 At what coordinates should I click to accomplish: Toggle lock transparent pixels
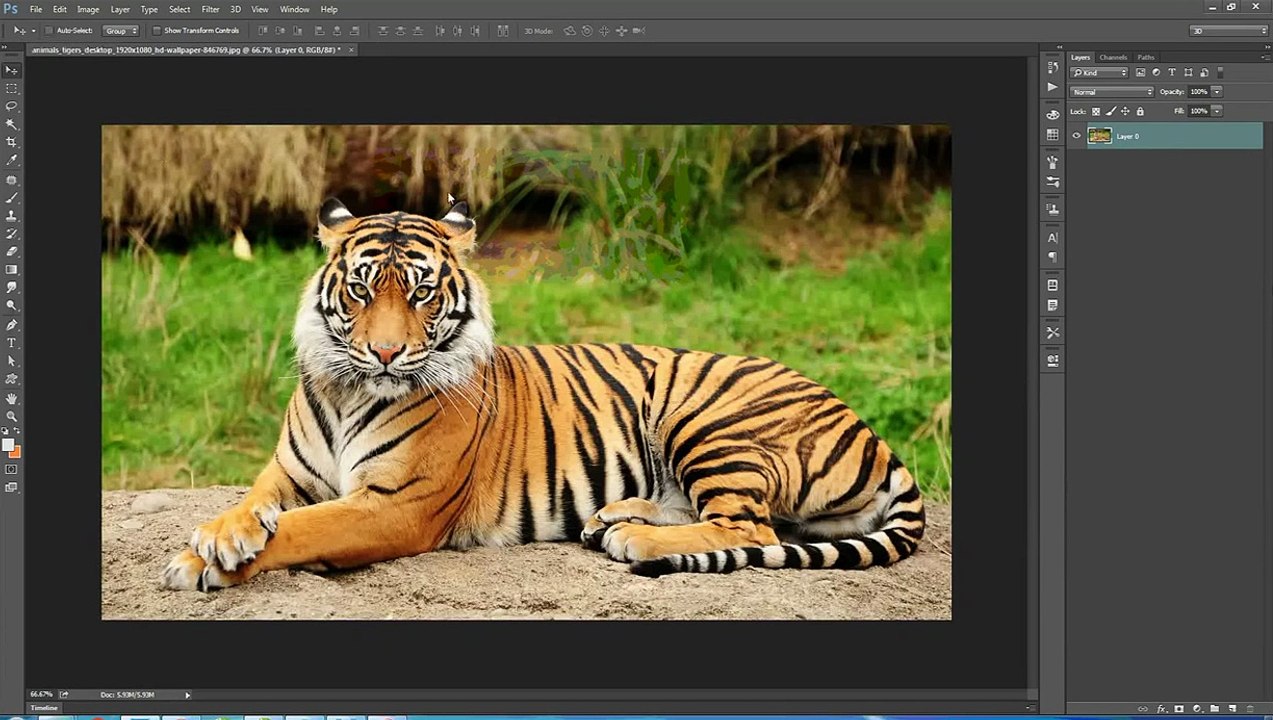pos(1096,111)
